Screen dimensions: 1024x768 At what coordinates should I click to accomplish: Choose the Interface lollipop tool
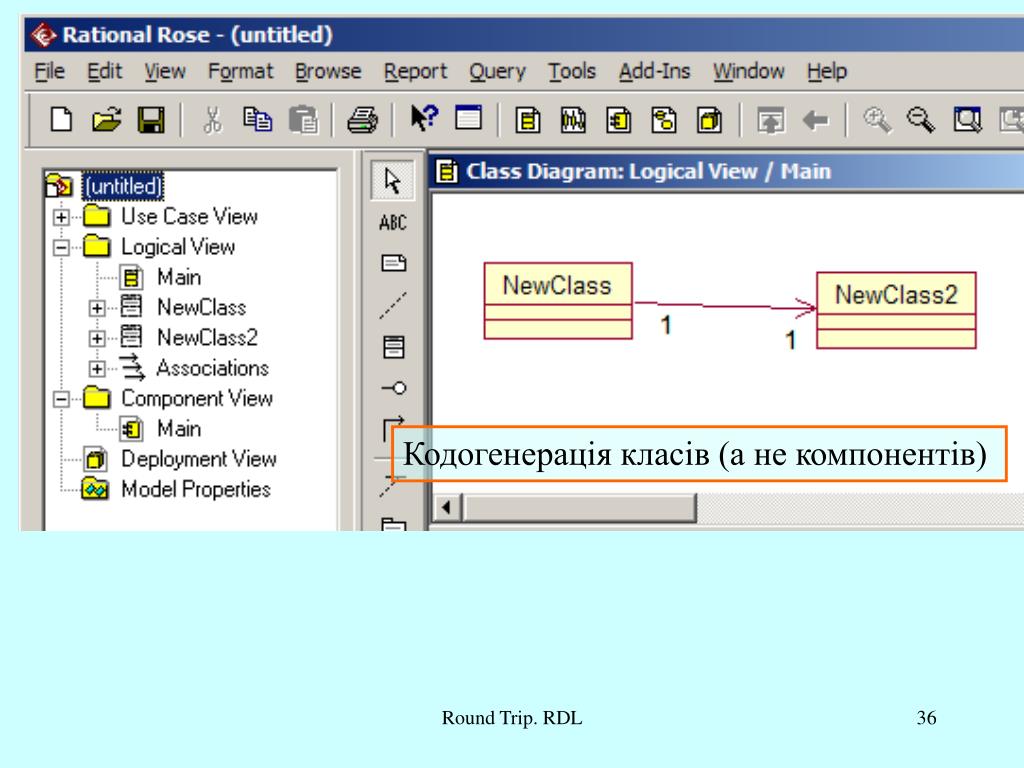point(394,389)
